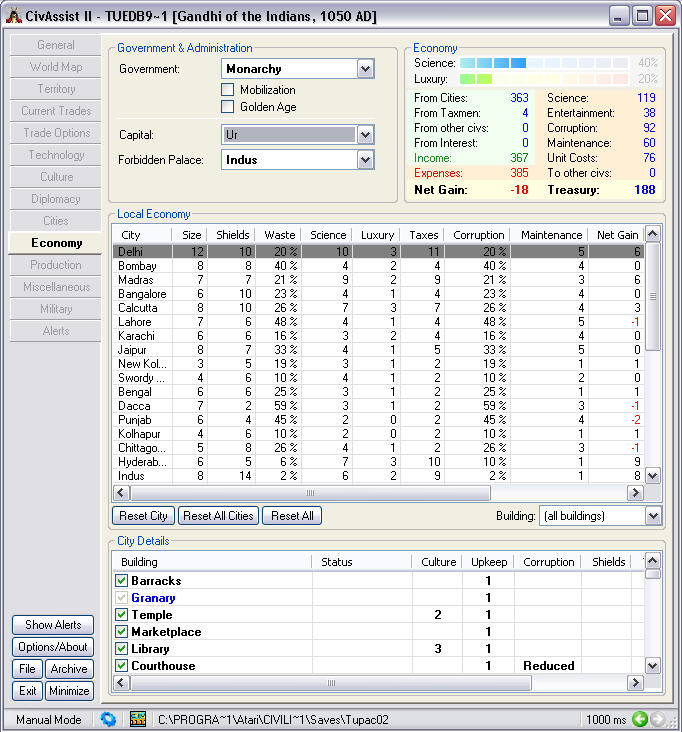Click the Reset All Cities button

pyautogui.click(x=218, y=516)
